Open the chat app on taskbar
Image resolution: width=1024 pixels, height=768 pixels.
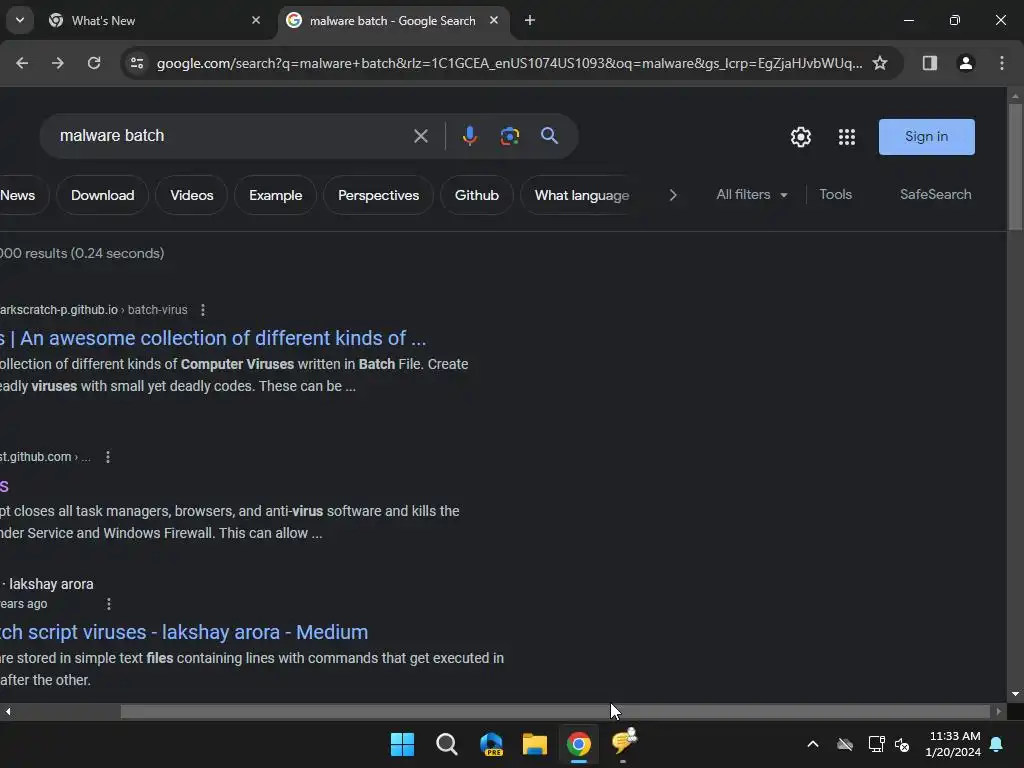pyautogui.click(x=624, y=743)
